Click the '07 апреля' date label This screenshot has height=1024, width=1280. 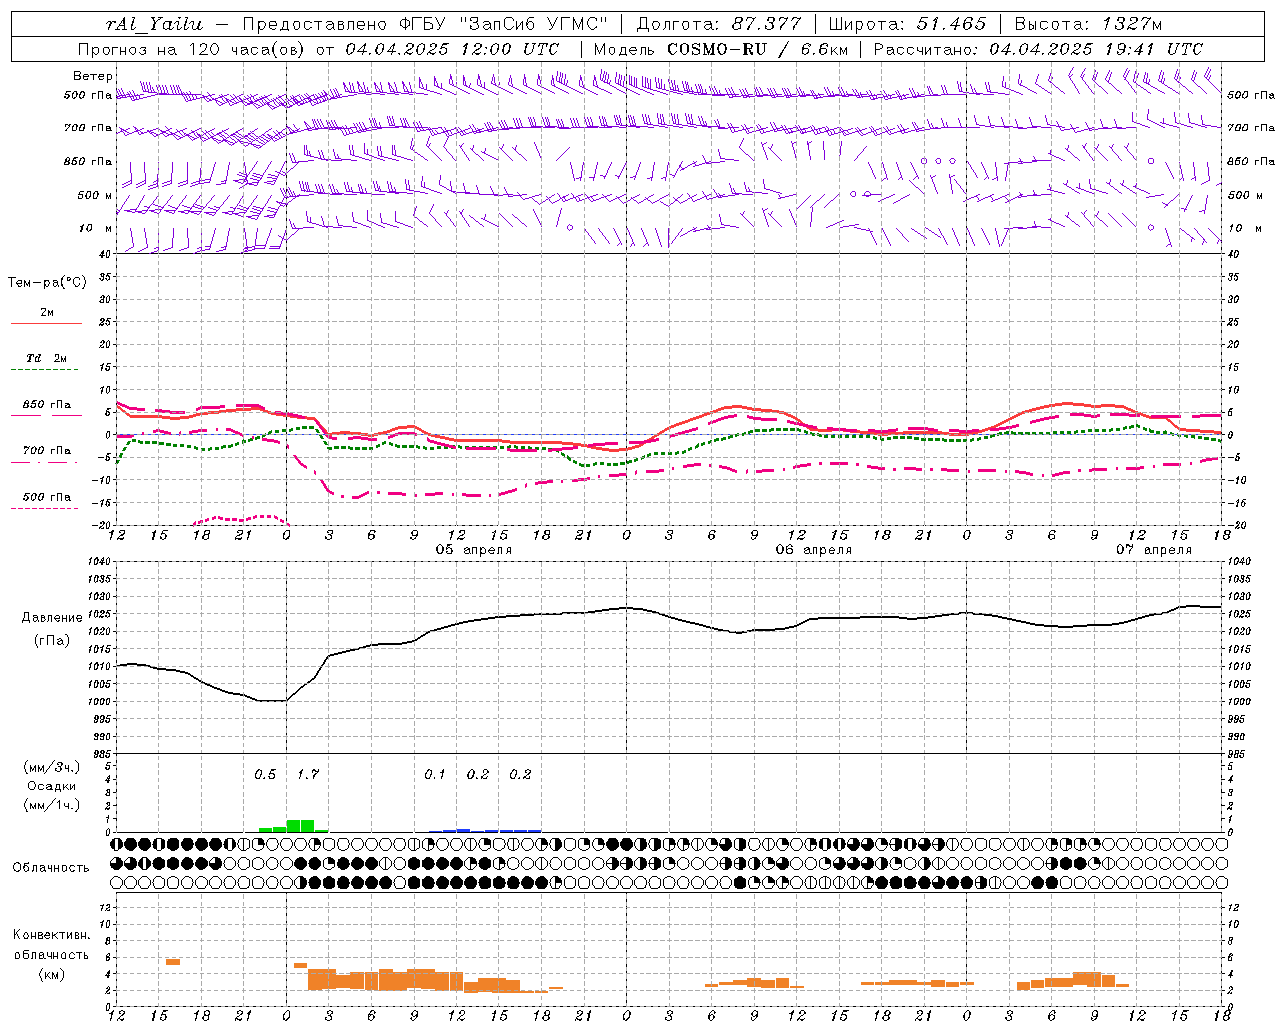point(1154,550)
